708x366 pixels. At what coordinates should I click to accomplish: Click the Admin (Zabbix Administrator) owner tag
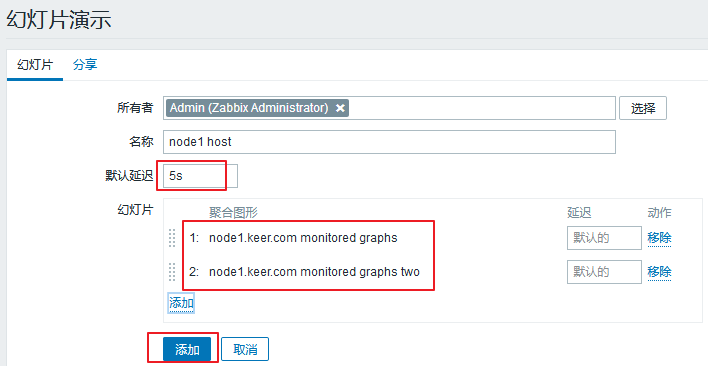(x=249, y=108)
